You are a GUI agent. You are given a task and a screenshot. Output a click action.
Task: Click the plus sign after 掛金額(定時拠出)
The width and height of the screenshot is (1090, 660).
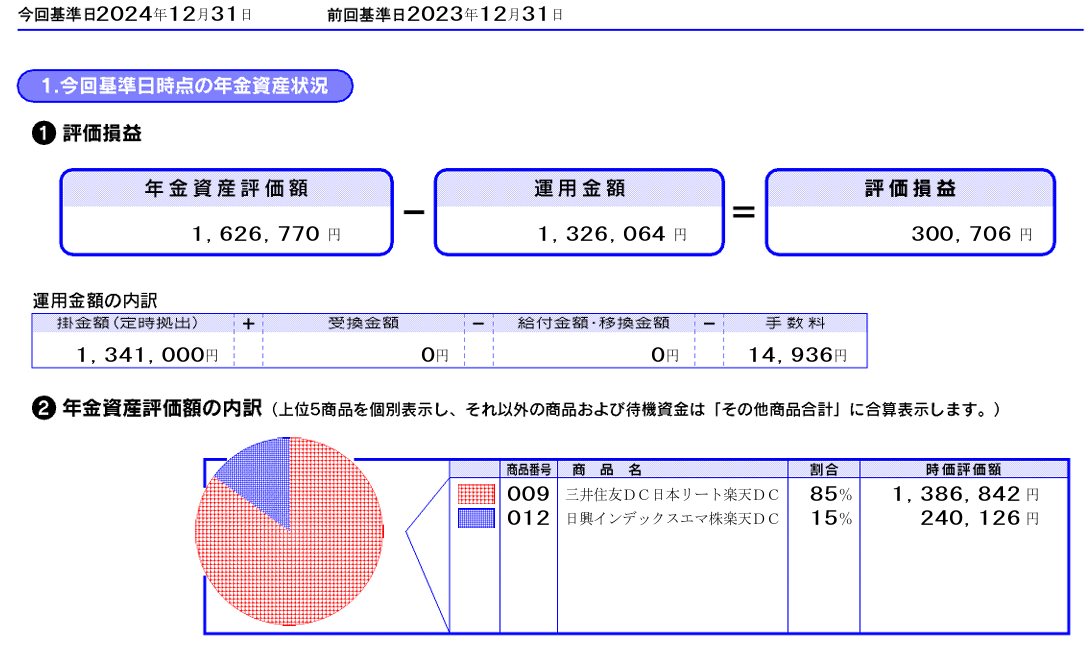point(248,324)
